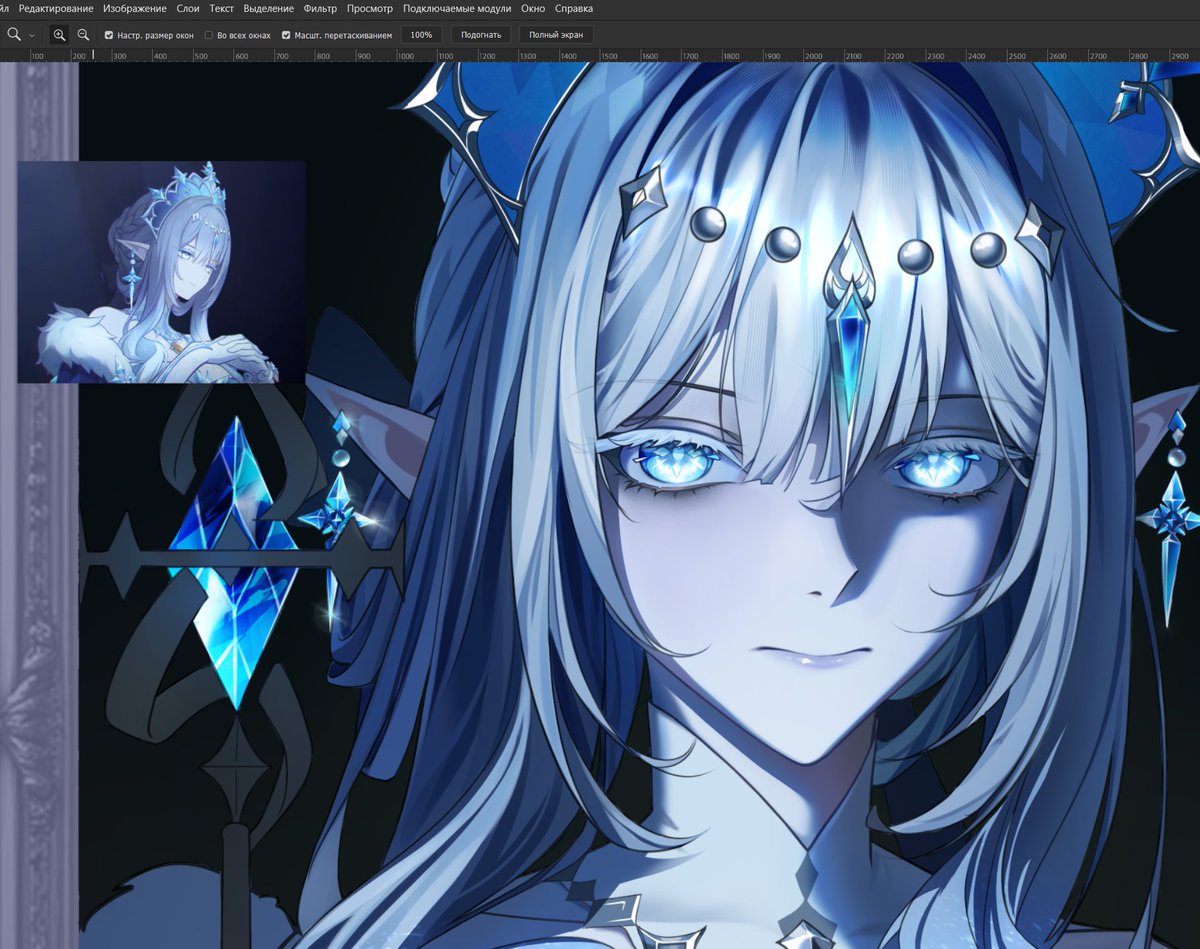Click the small reference image thumbnail on canvas
Screen dimensions: 1200x949
coord(161,272)
